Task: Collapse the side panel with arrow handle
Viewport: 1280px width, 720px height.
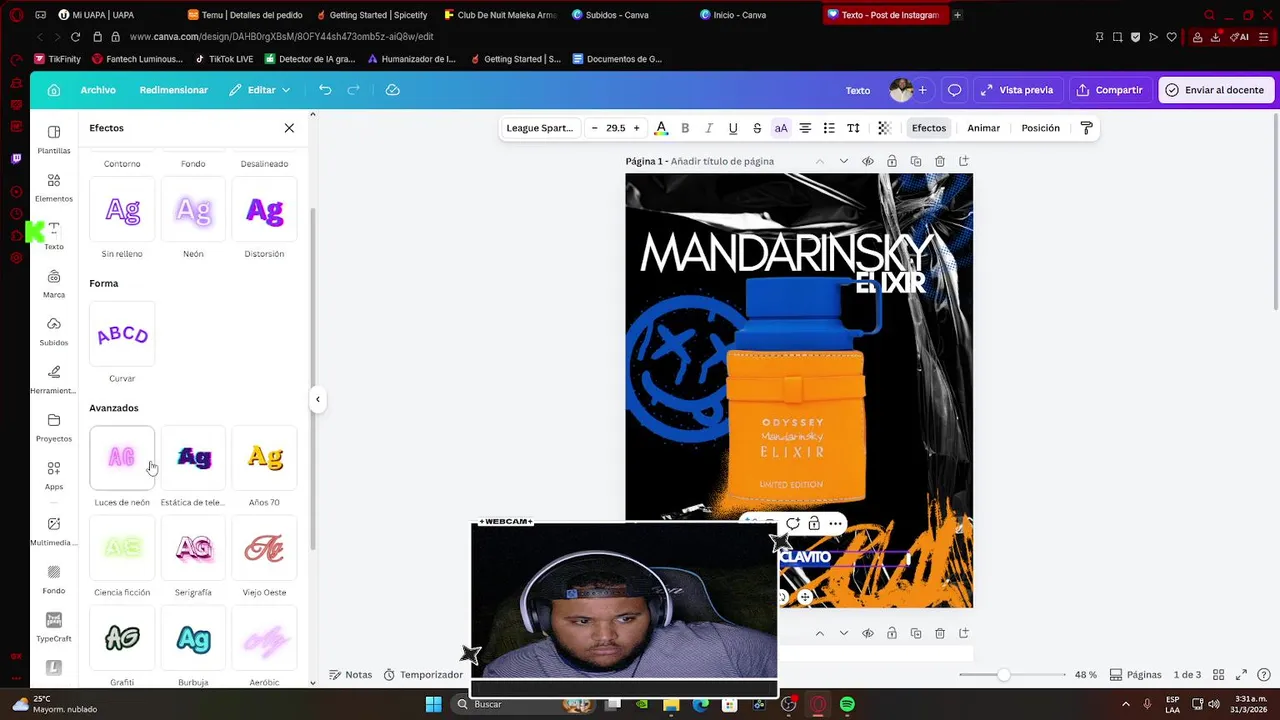Action: 318,399
